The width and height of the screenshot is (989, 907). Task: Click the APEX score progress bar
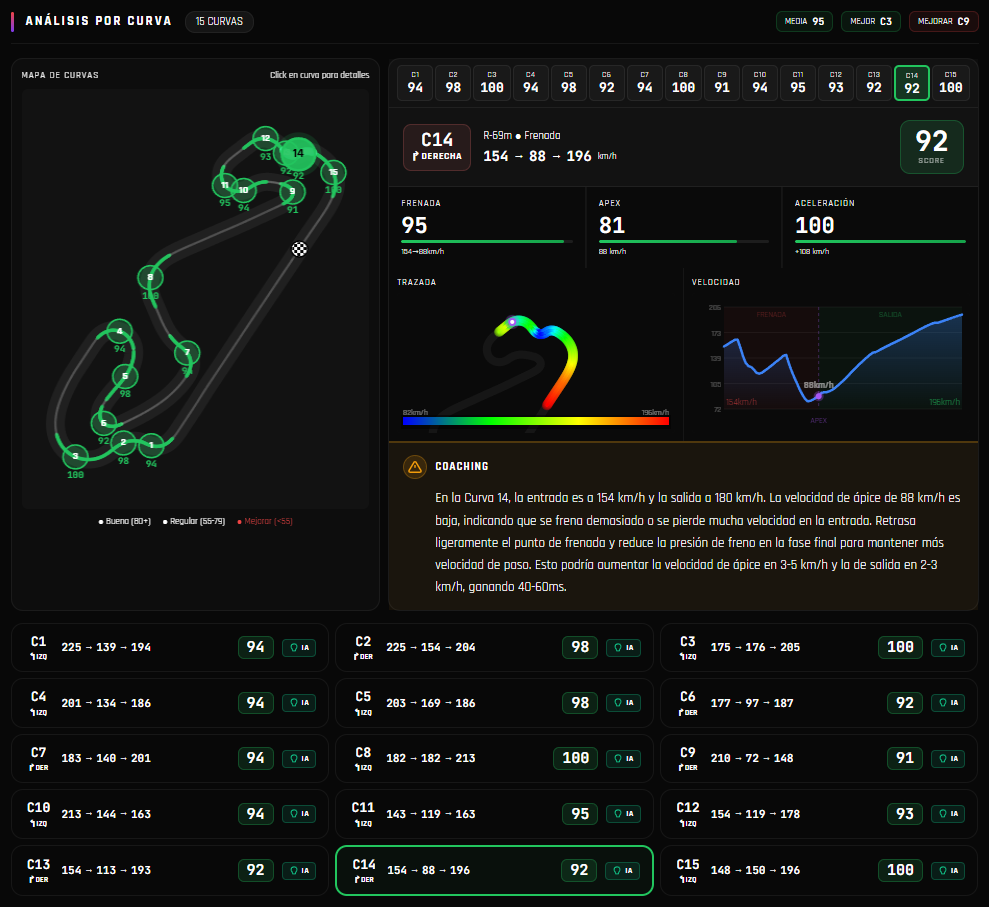click(x=684, y=242)
